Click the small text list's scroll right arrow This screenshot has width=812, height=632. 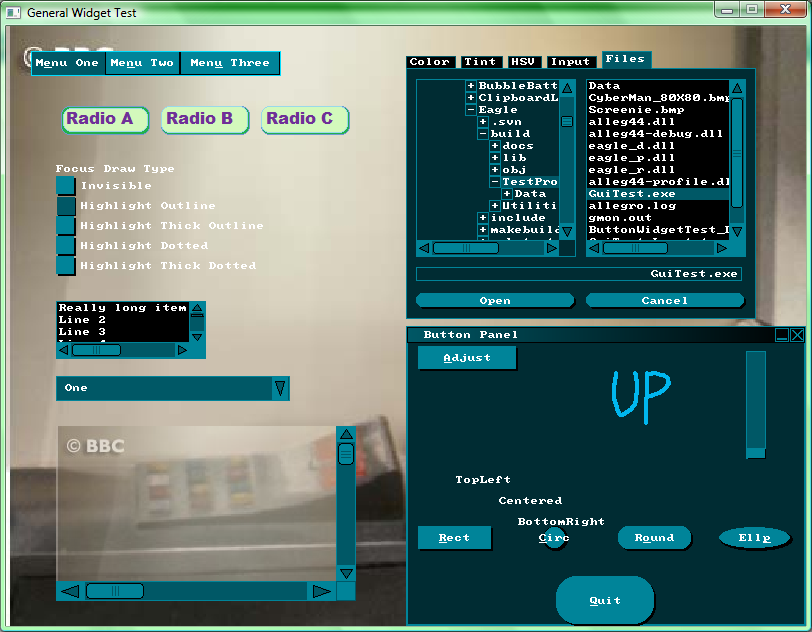click(182, 350)
